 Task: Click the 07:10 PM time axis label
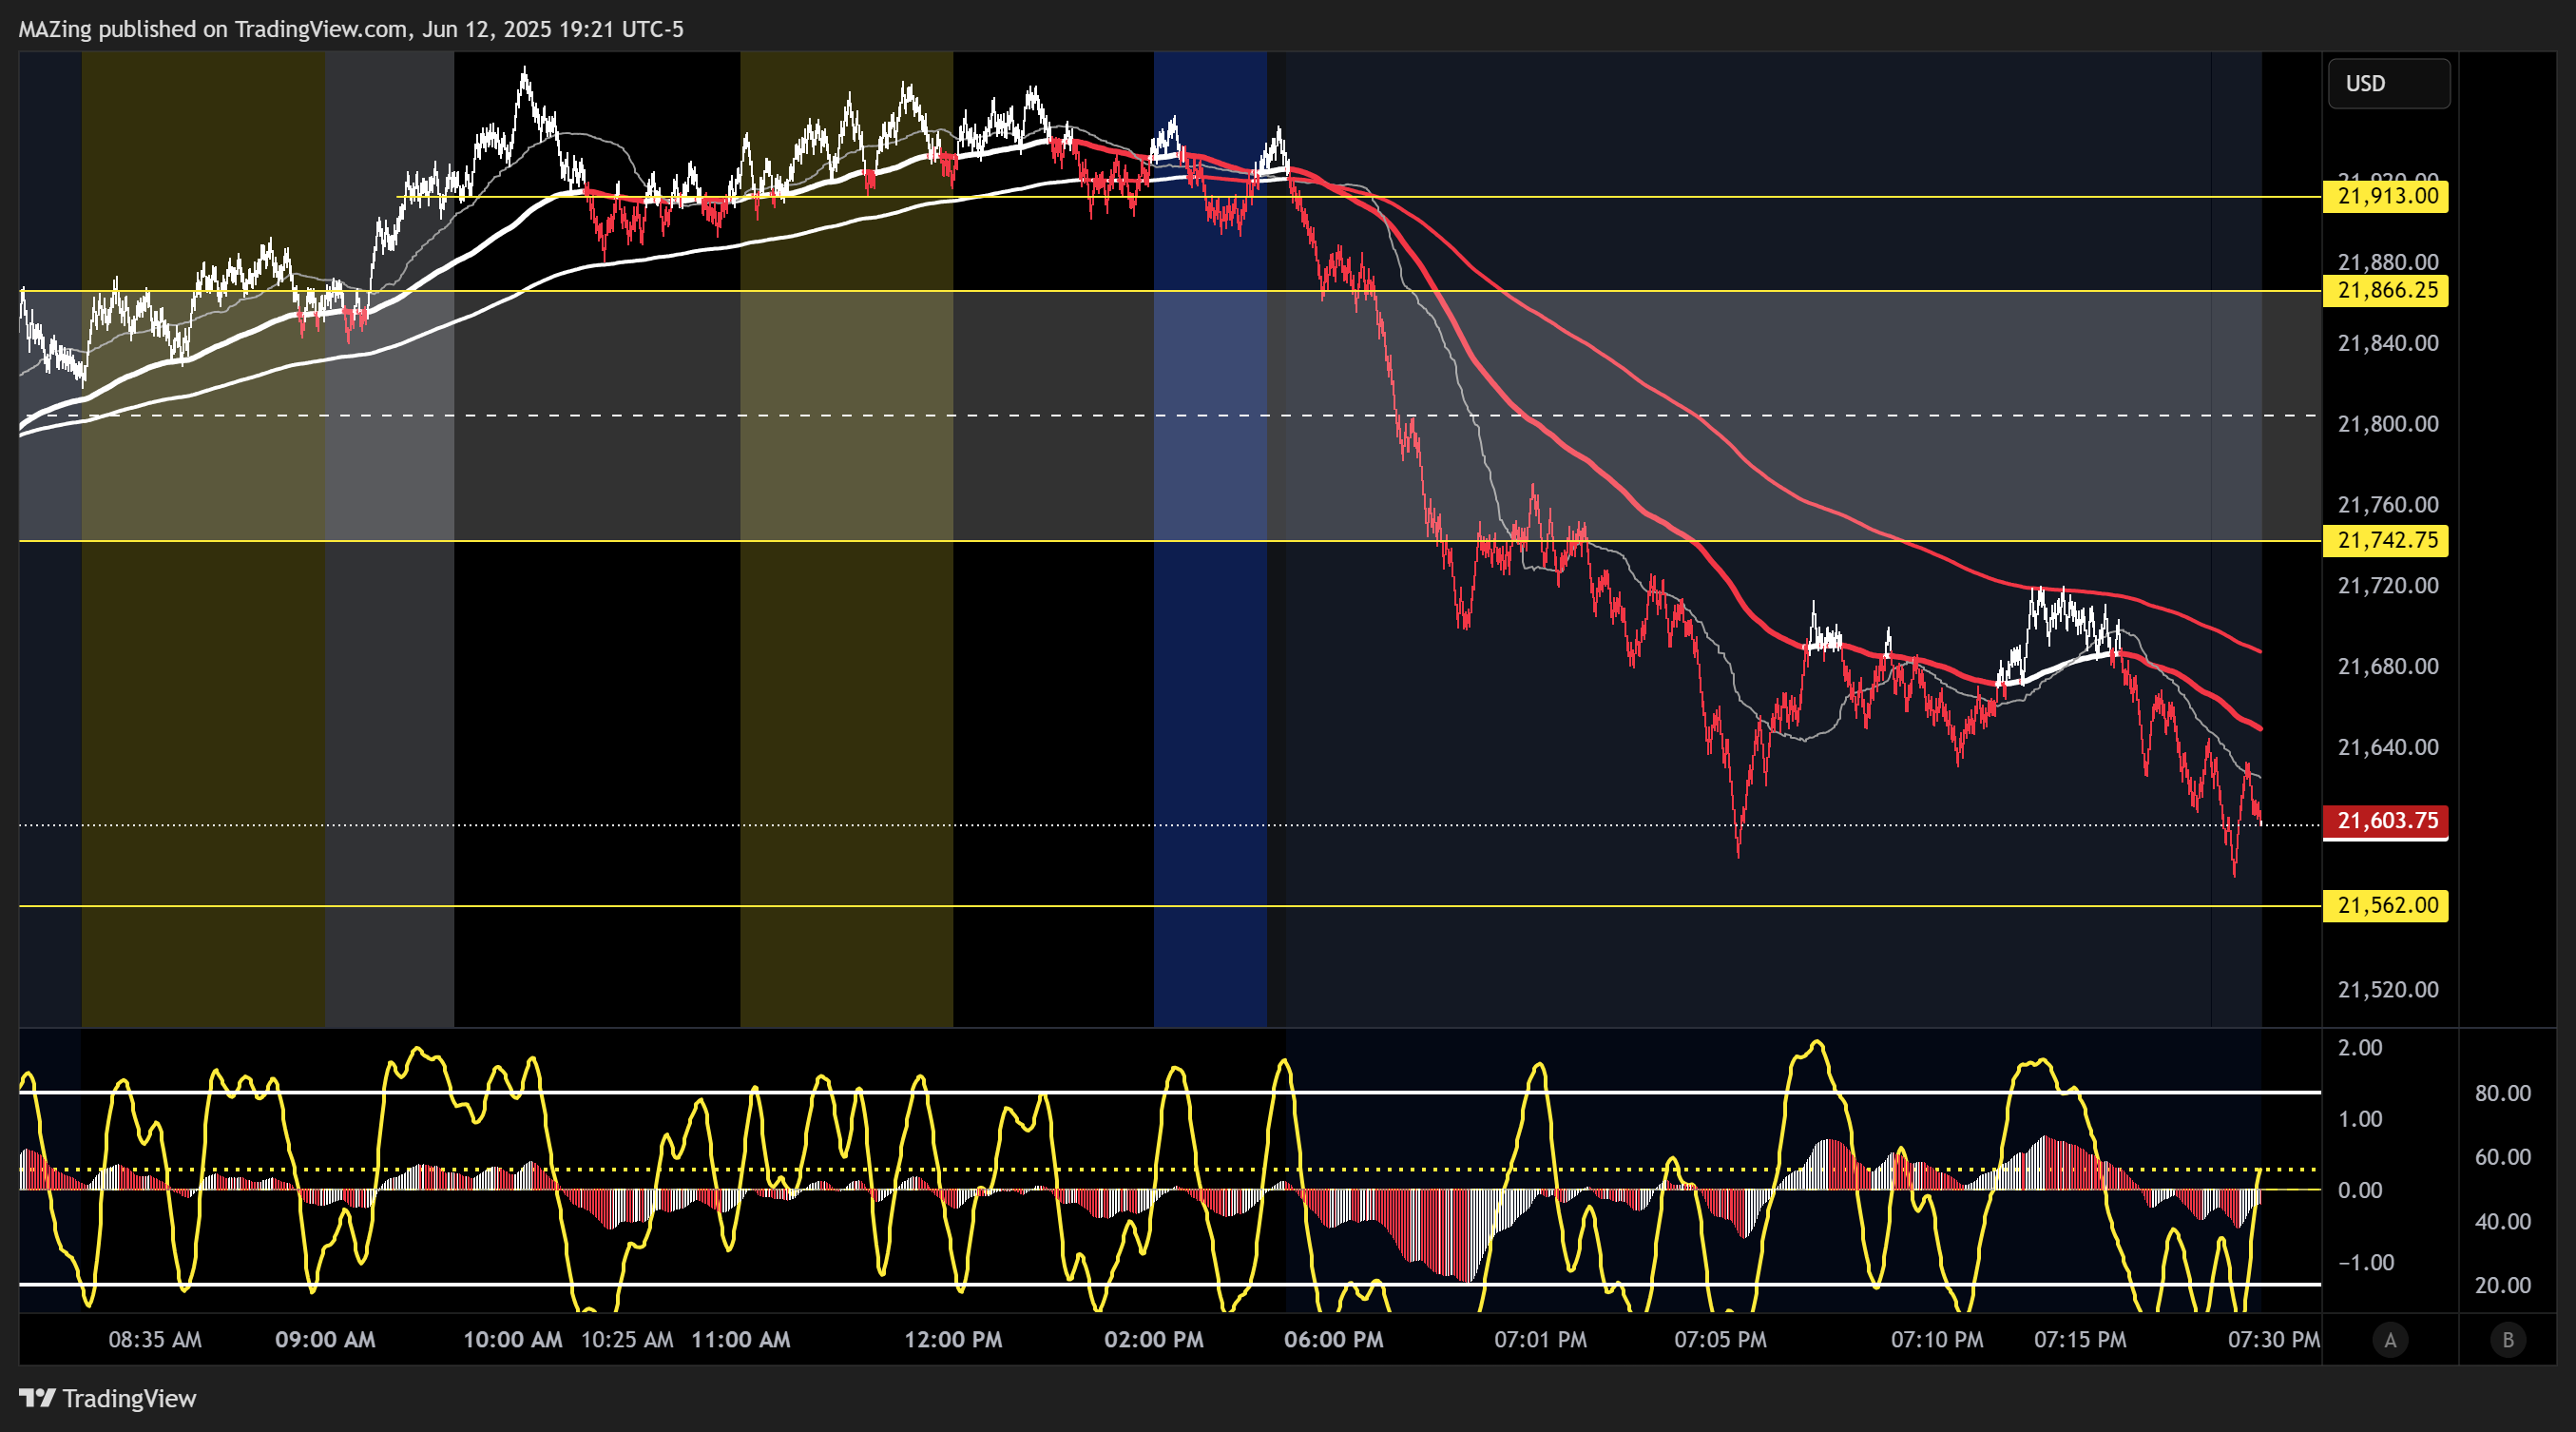point(1937,1340)
